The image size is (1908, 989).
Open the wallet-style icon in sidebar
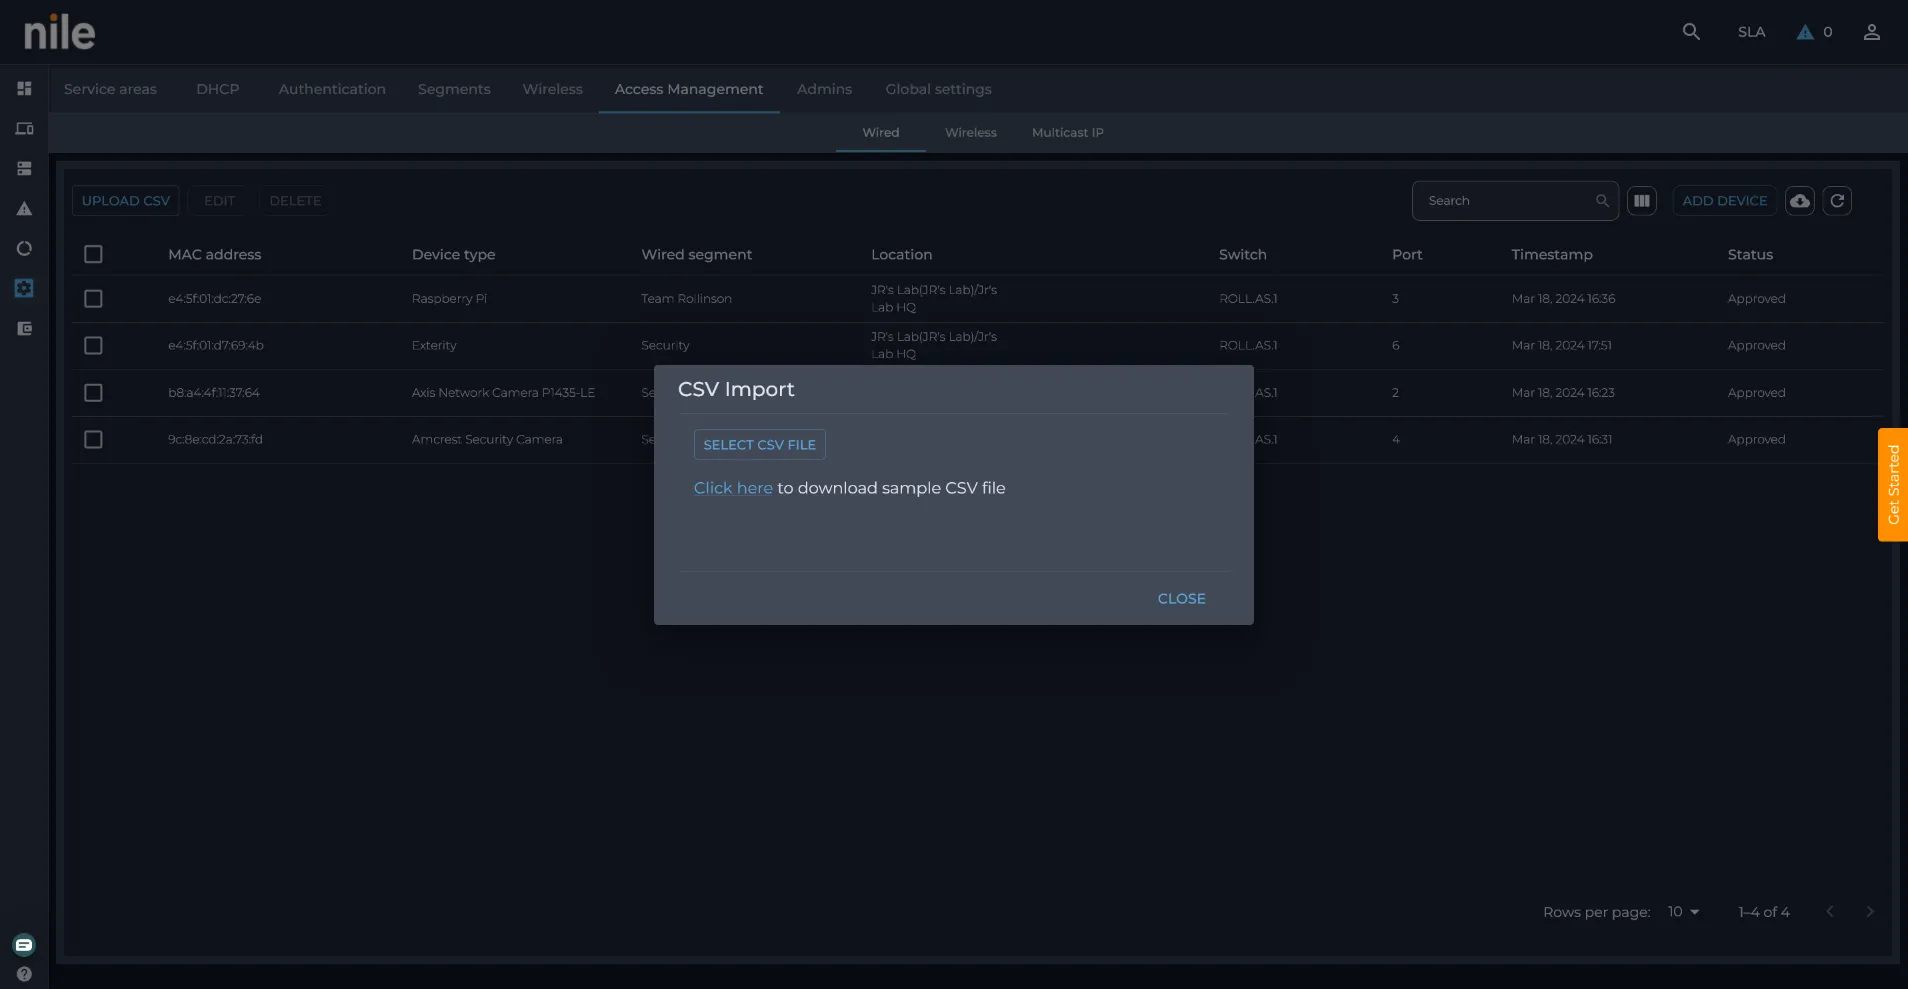point(24,328)
